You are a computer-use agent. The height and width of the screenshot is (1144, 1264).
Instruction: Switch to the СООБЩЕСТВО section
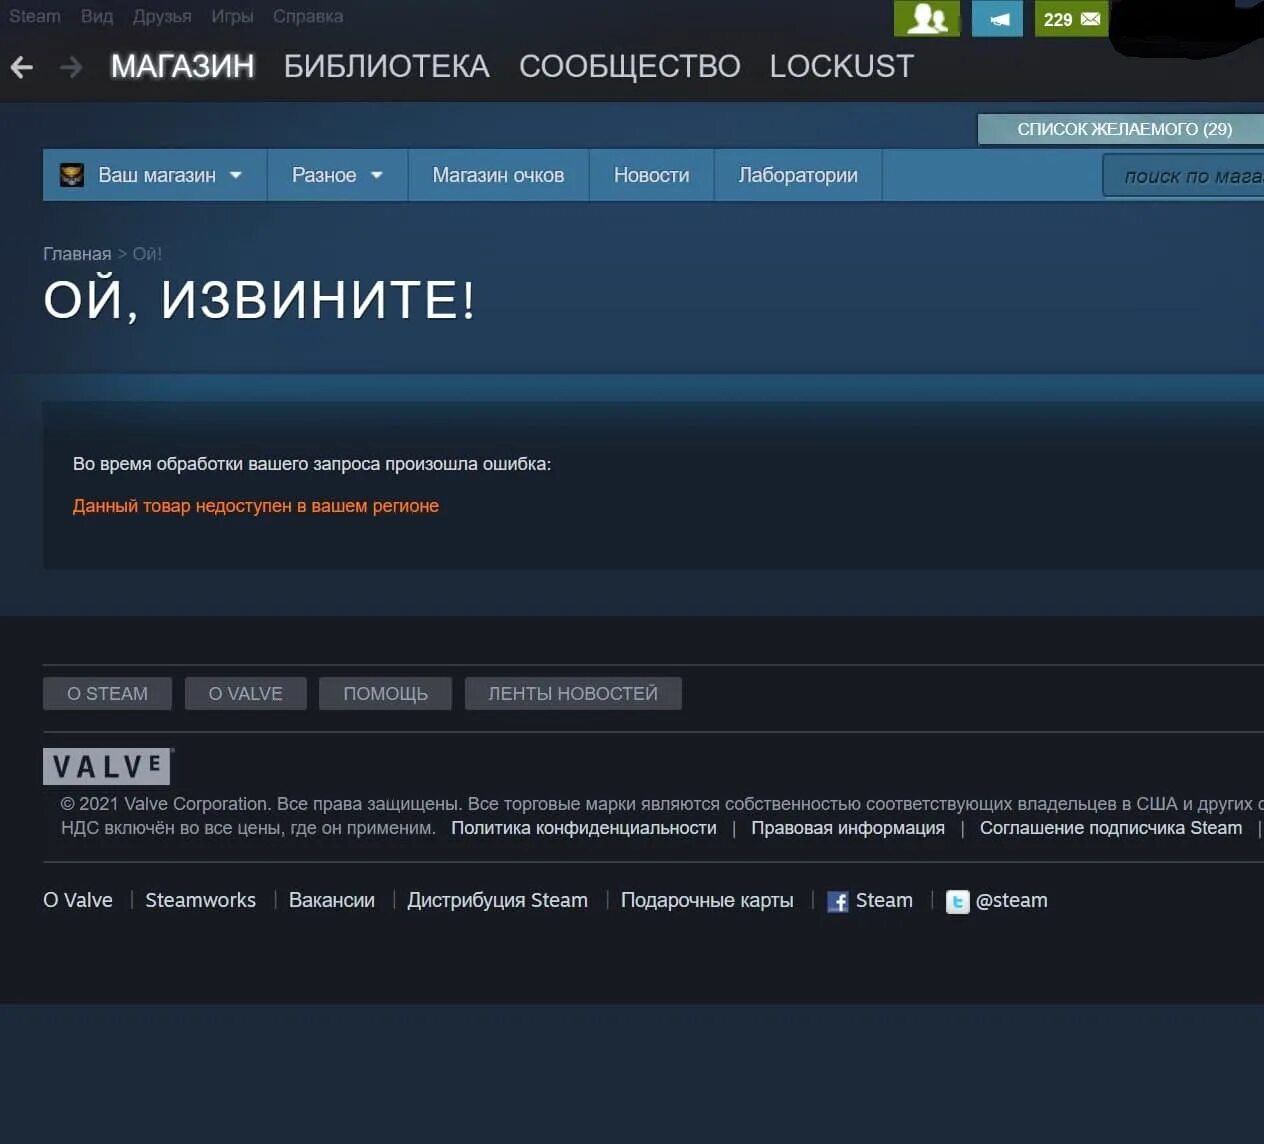click(629, 66)
